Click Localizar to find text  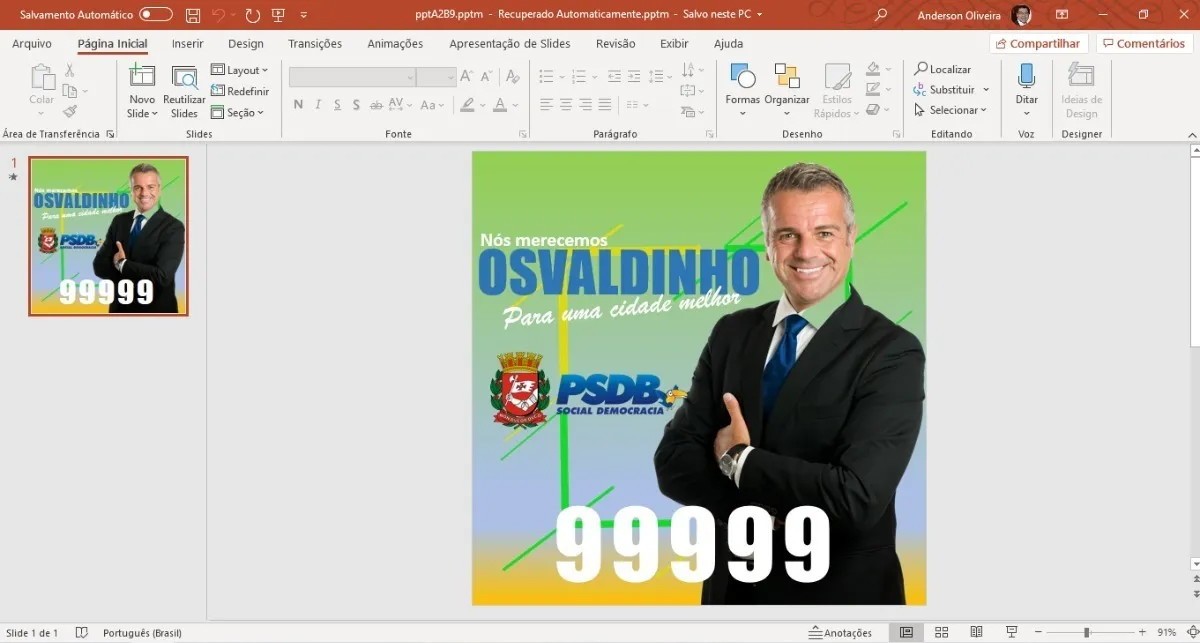[943, 69]
